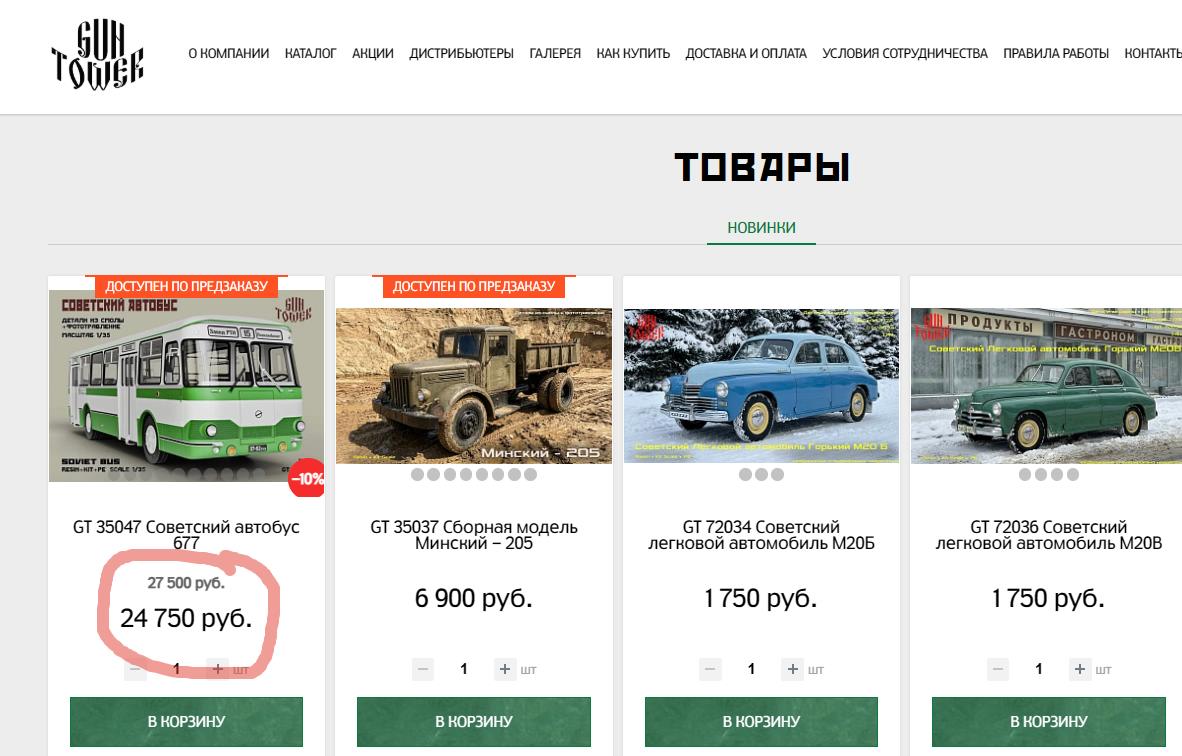Increase quantity for GT 72034 М20Б car
The width and height of the screenshot is (1182, 756).
(x=792, y=669)
